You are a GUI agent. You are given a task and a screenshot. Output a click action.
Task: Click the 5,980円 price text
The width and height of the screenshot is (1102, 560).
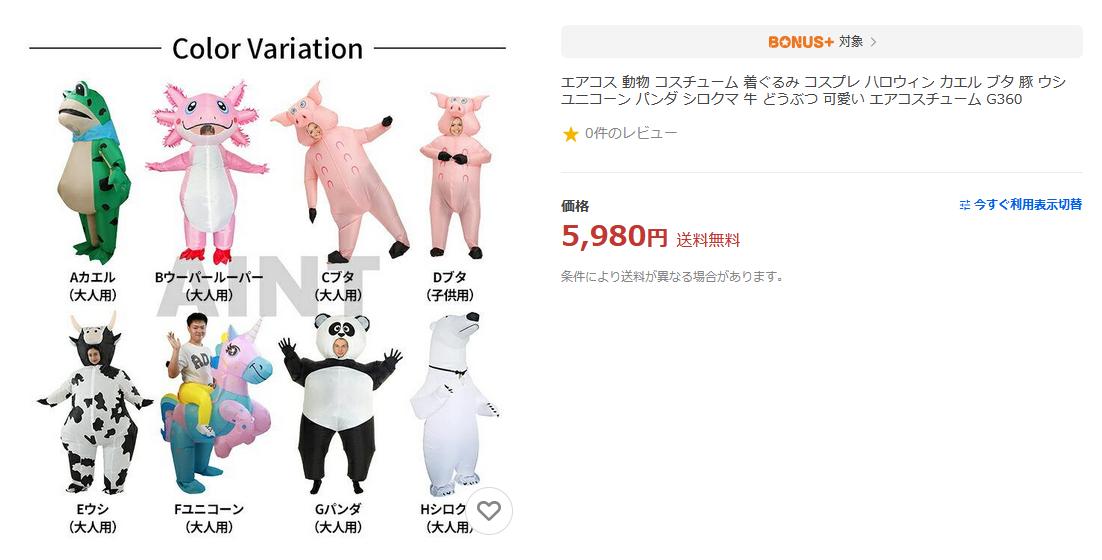pos(614,236)
